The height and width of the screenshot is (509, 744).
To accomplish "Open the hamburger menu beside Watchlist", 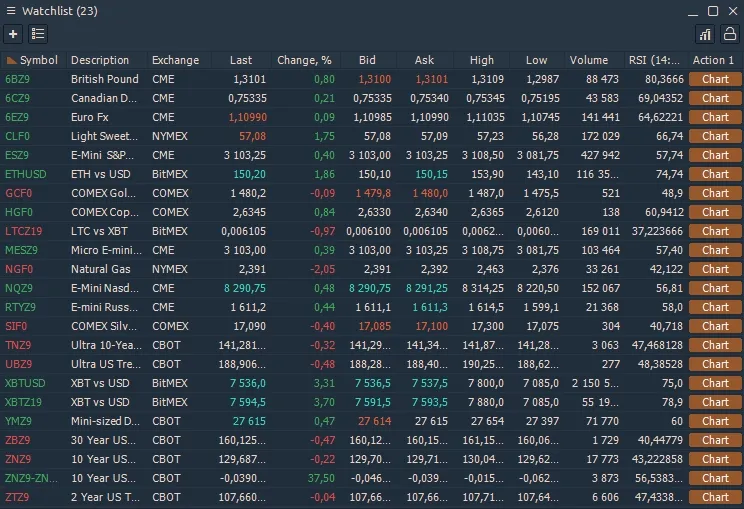I will 10,10.
